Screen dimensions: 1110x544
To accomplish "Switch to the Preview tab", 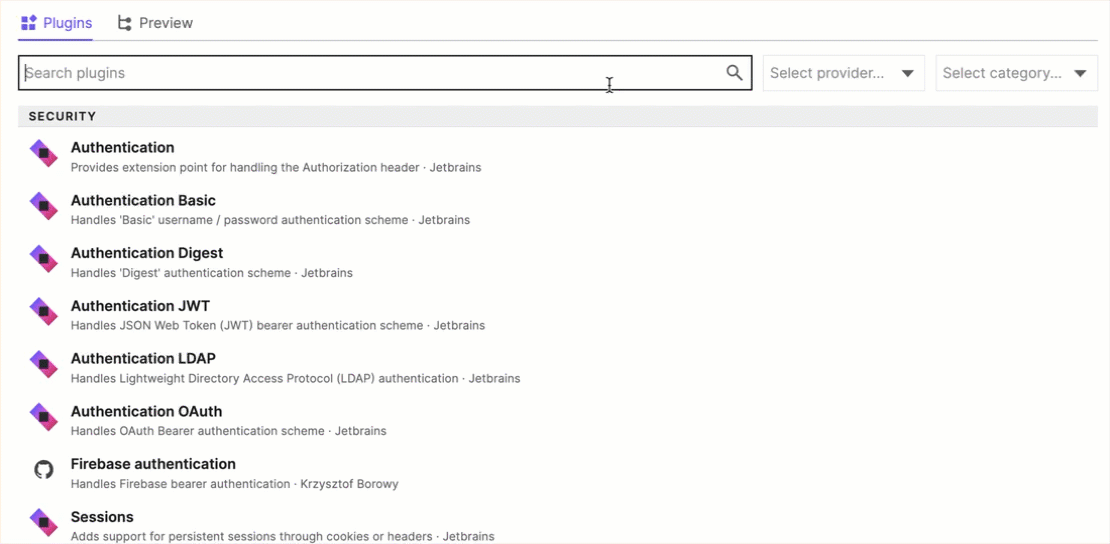I will point(155,23).
